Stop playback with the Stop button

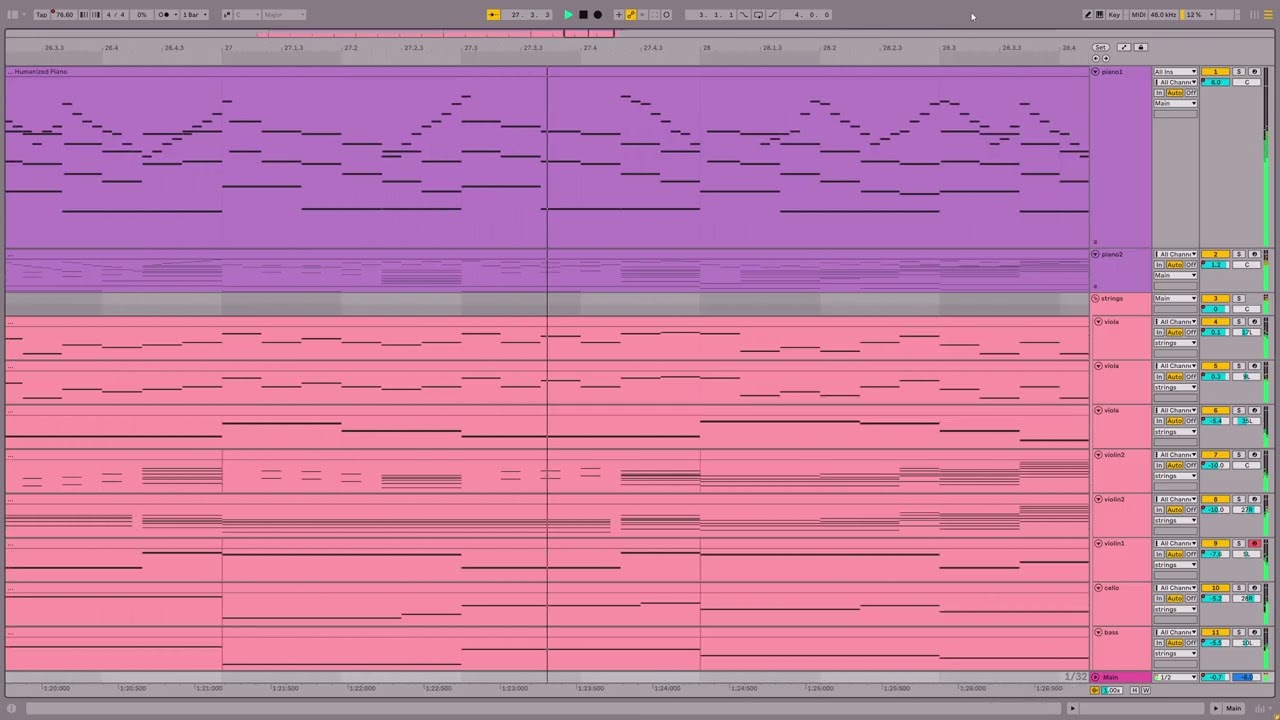[583, 14]
